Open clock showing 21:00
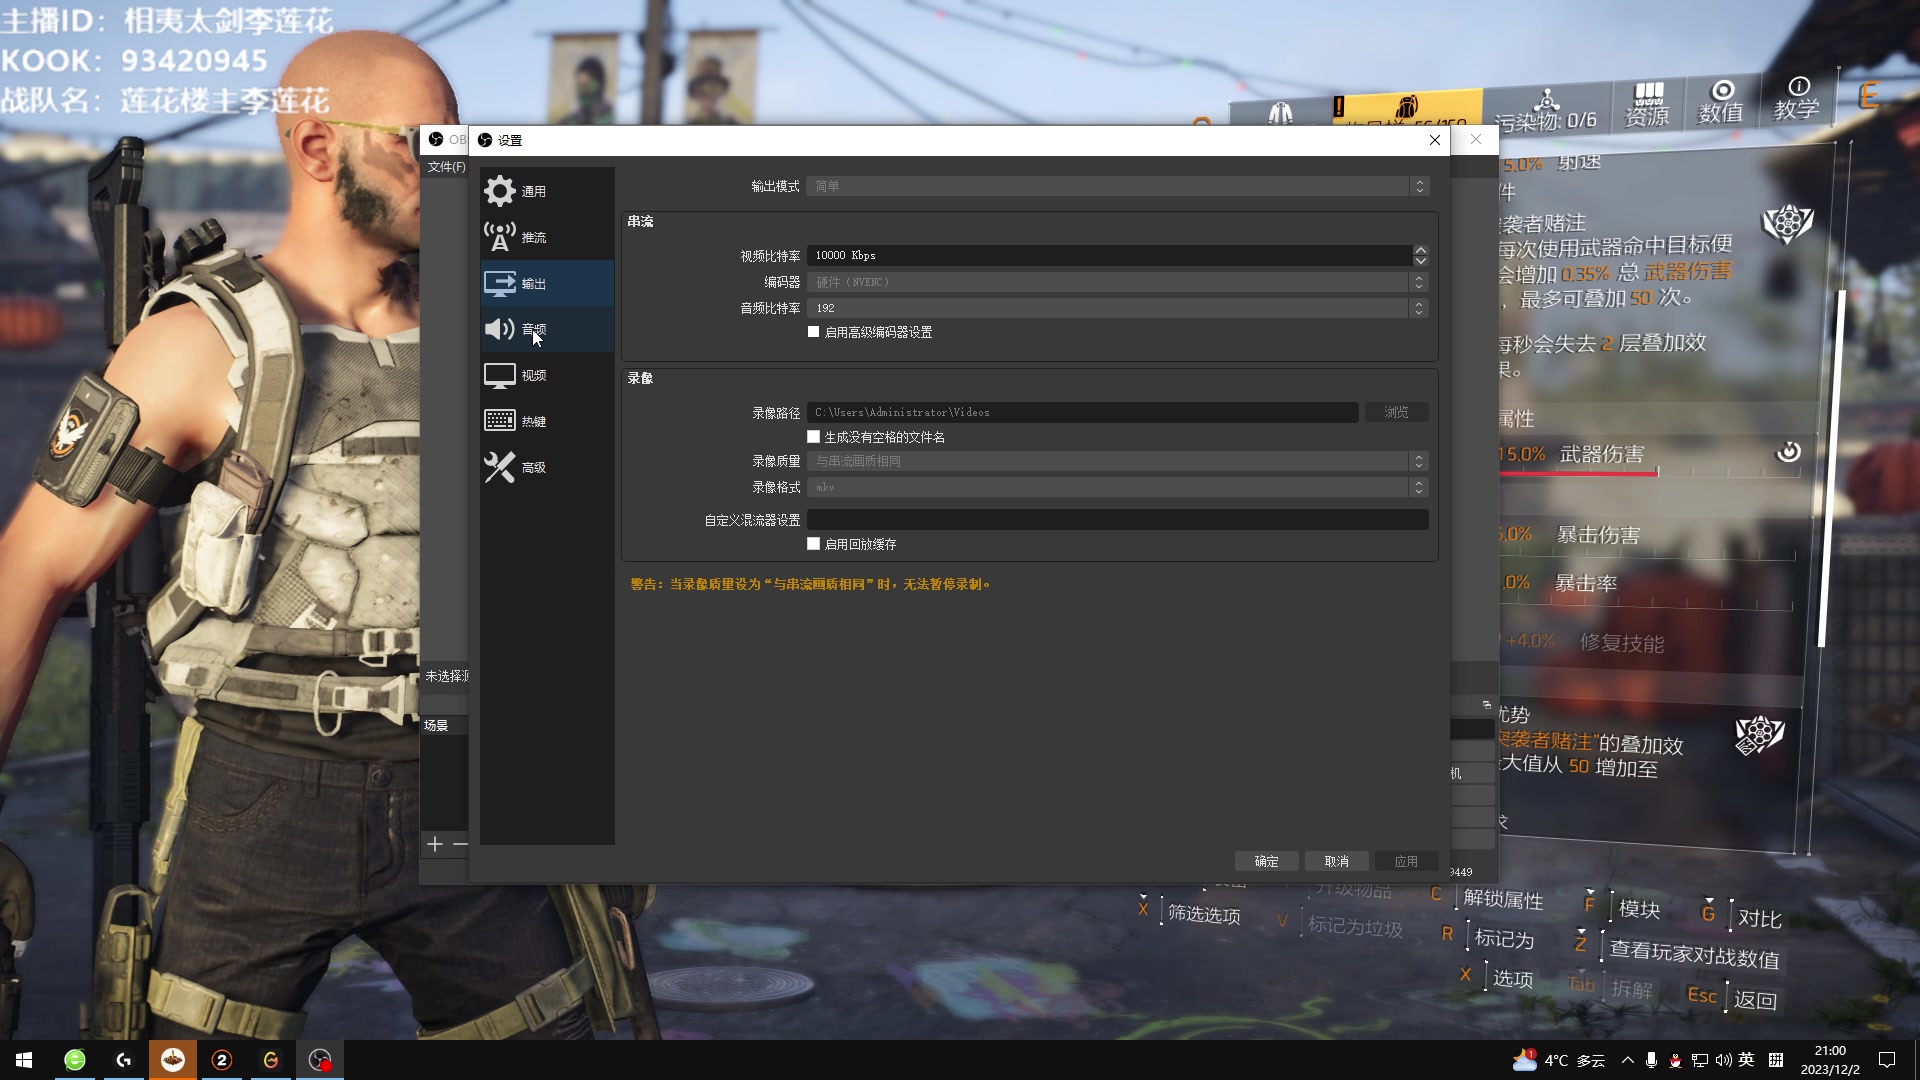The height and width of the screenshot is (1080, 1920). click(x=1830, y=1060)
